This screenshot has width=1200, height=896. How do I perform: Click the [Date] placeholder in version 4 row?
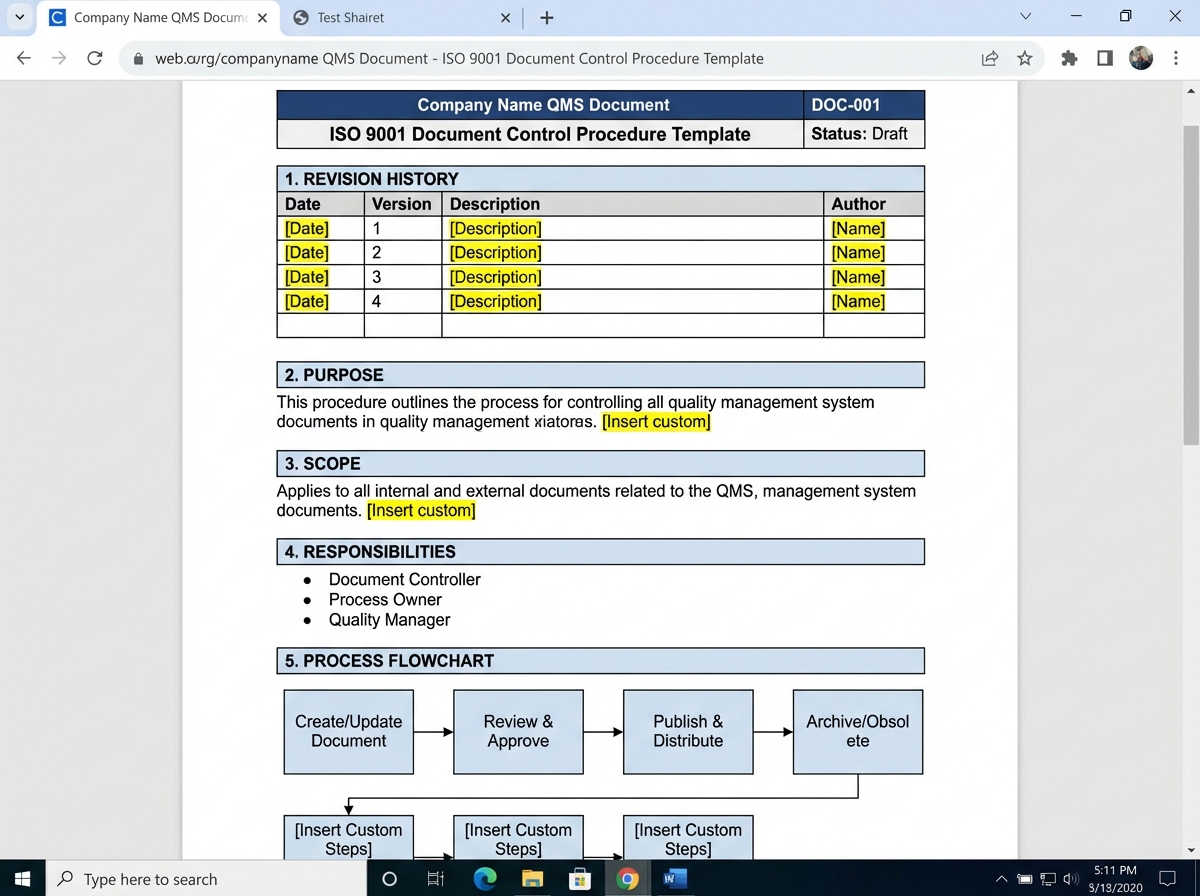(x=306, y=301)
